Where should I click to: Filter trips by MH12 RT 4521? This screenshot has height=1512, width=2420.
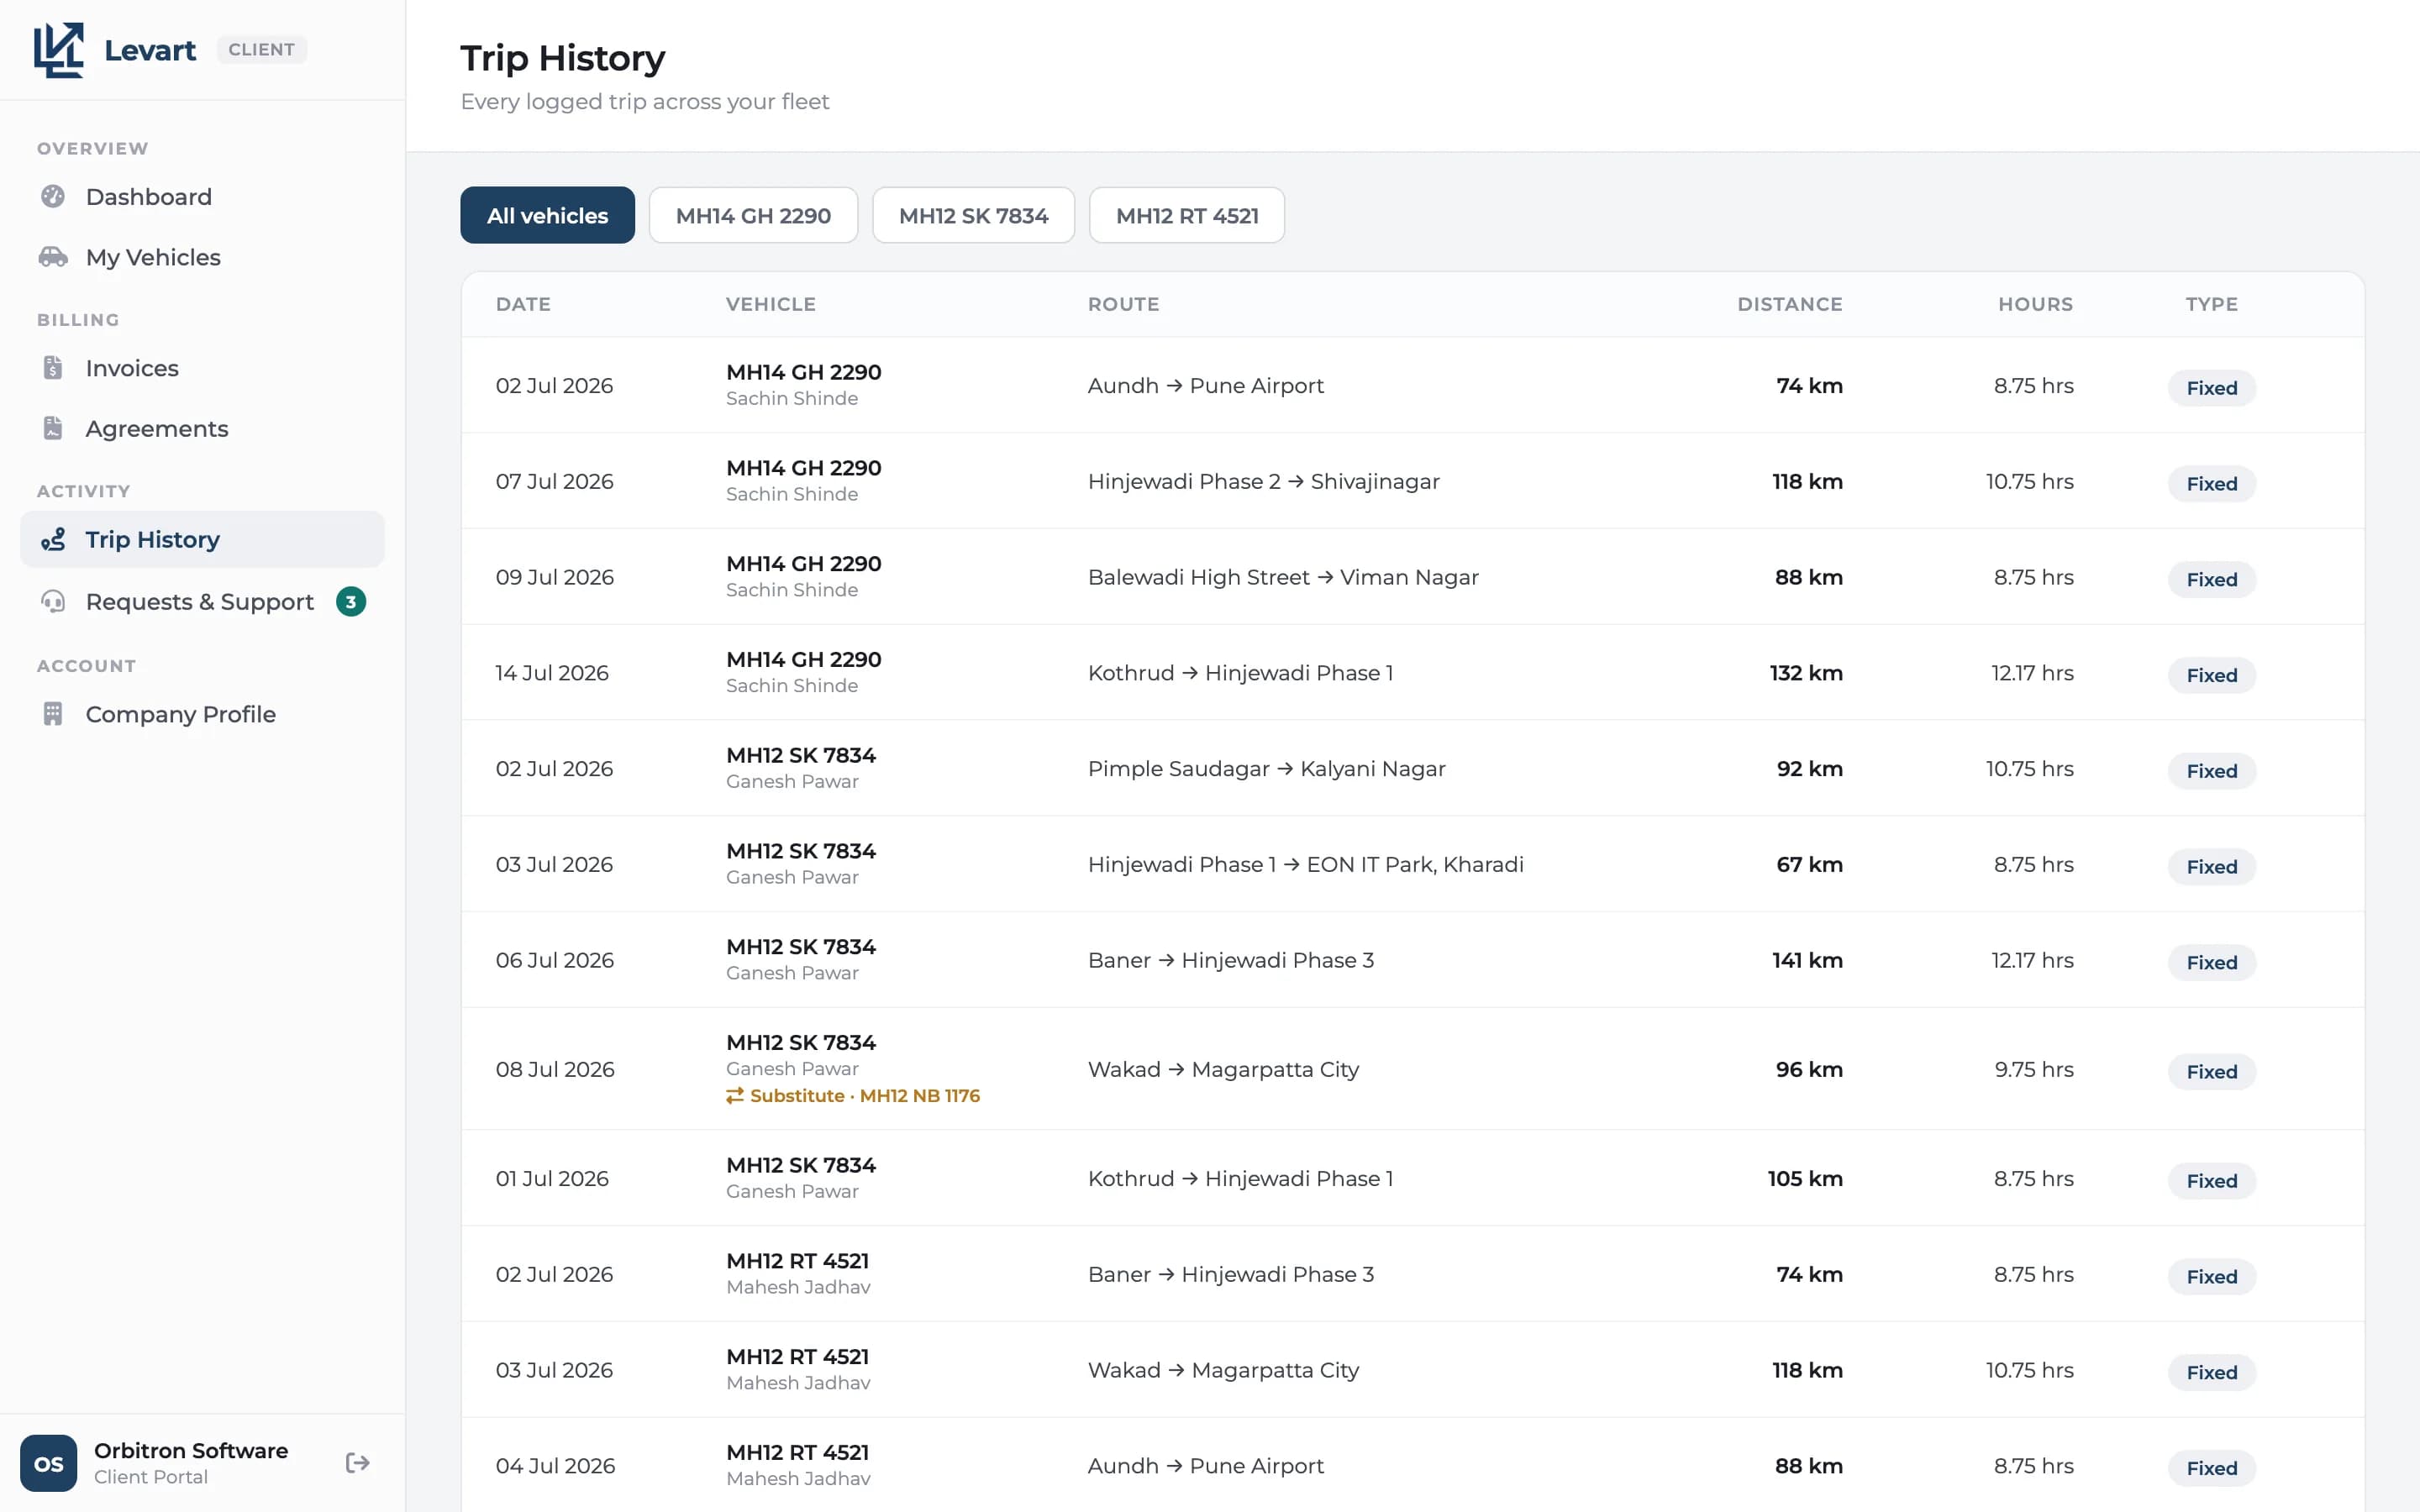click(1187, 215)
